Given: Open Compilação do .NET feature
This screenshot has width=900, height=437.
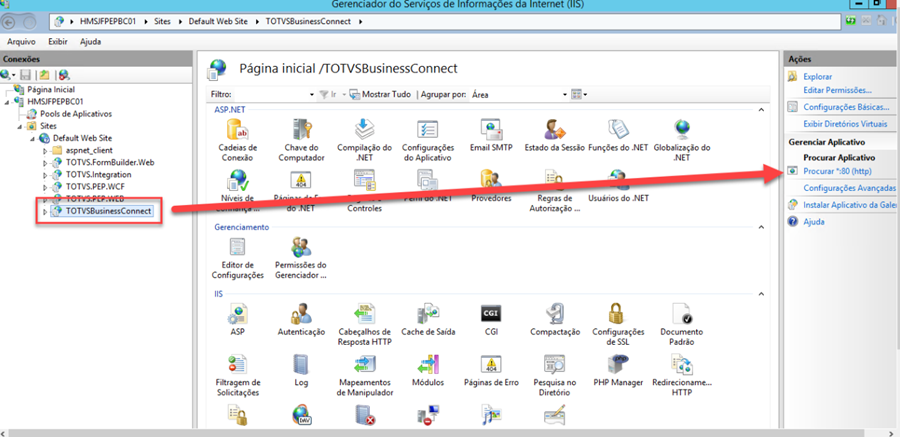Looking at the screenshot, I should tap(364, 140).
